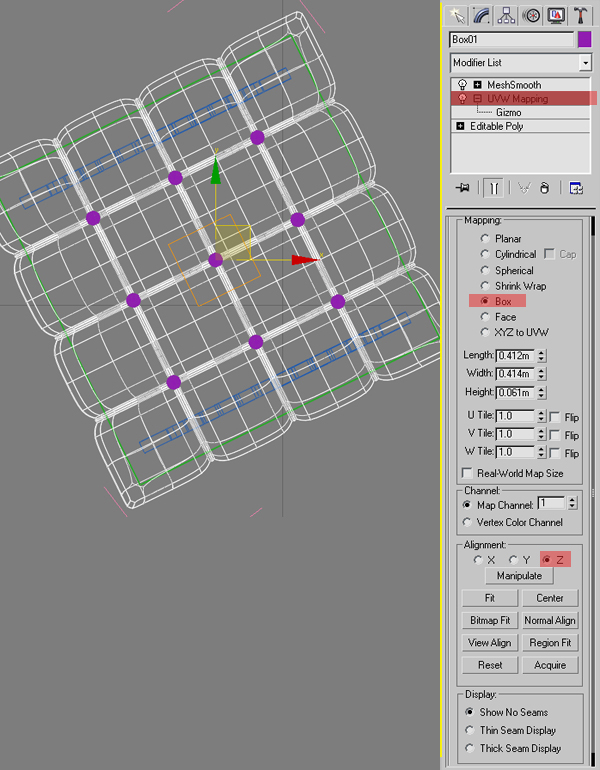The height and width of the screenshot is (770, 600).
Task: Select XYZ to UVW mapping
Action: (485, 332)
